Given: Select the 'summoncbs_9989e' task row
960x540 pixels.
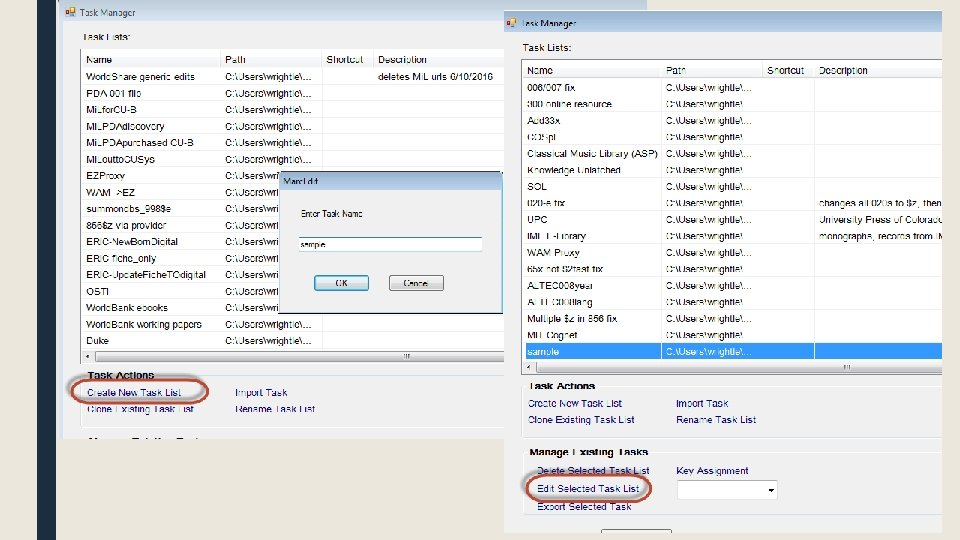Looking at the screenshot, I should tap(181, 209).
